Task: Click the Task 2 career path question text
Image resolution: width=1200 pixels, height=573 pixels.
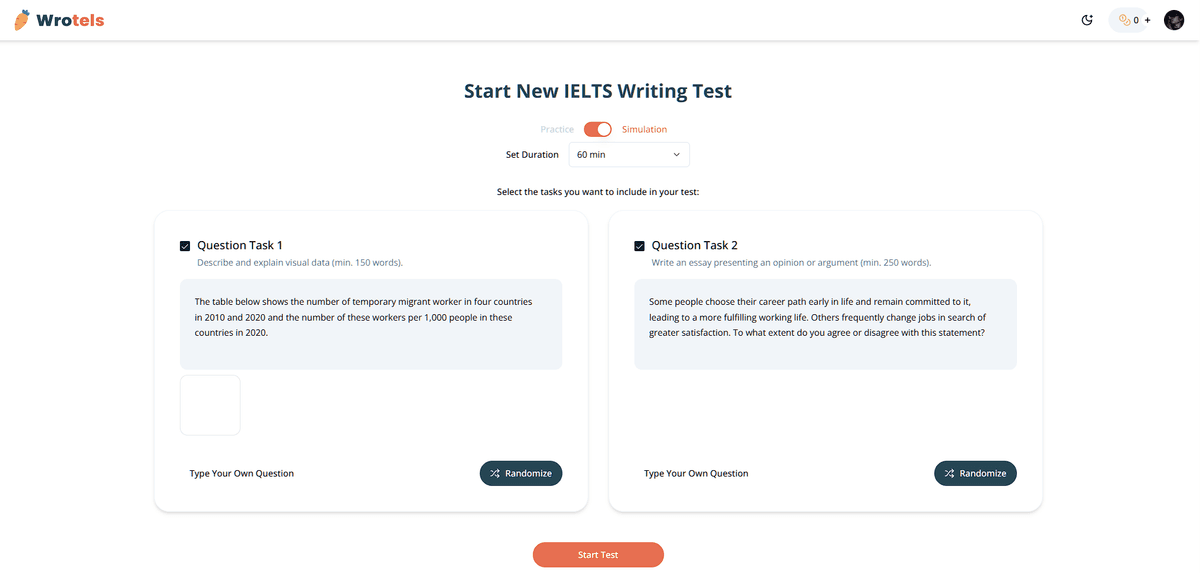Action: coord(817,317)
